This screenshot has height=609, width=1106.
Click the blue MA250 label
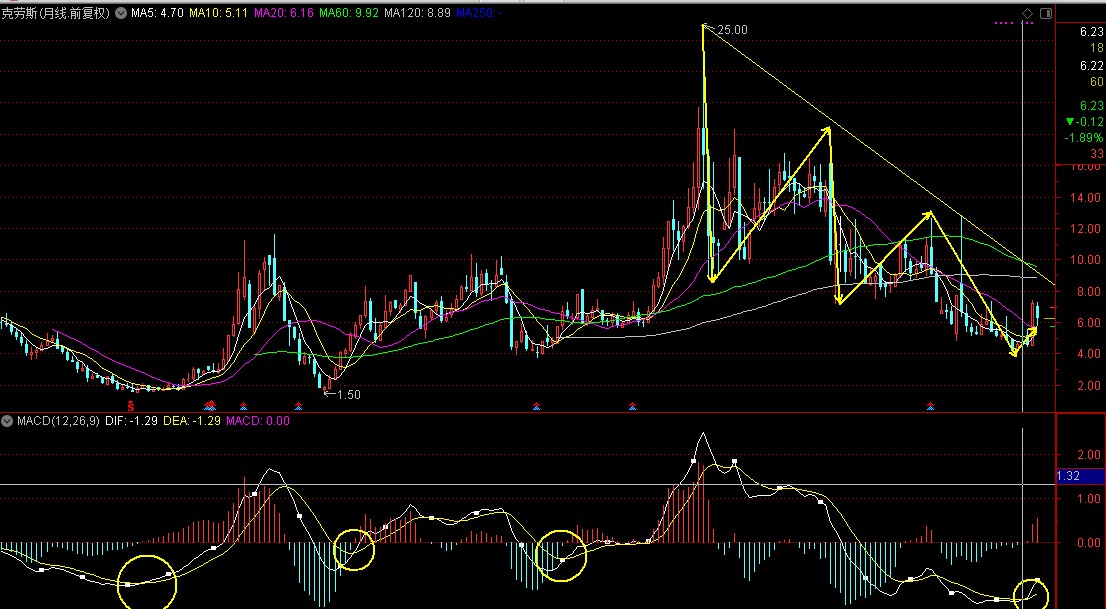point(478,13)
